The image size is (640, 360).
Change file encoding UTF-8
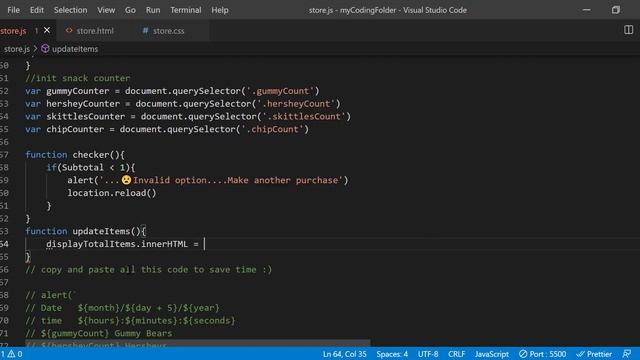(x=428, y=354)
